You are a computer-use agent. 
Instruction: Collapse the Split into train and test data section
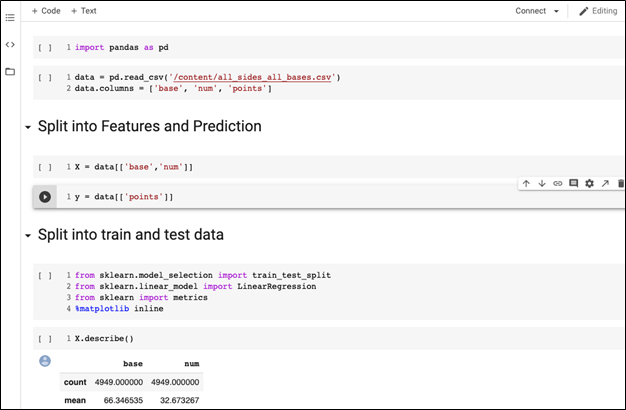(x=28, y=236)
